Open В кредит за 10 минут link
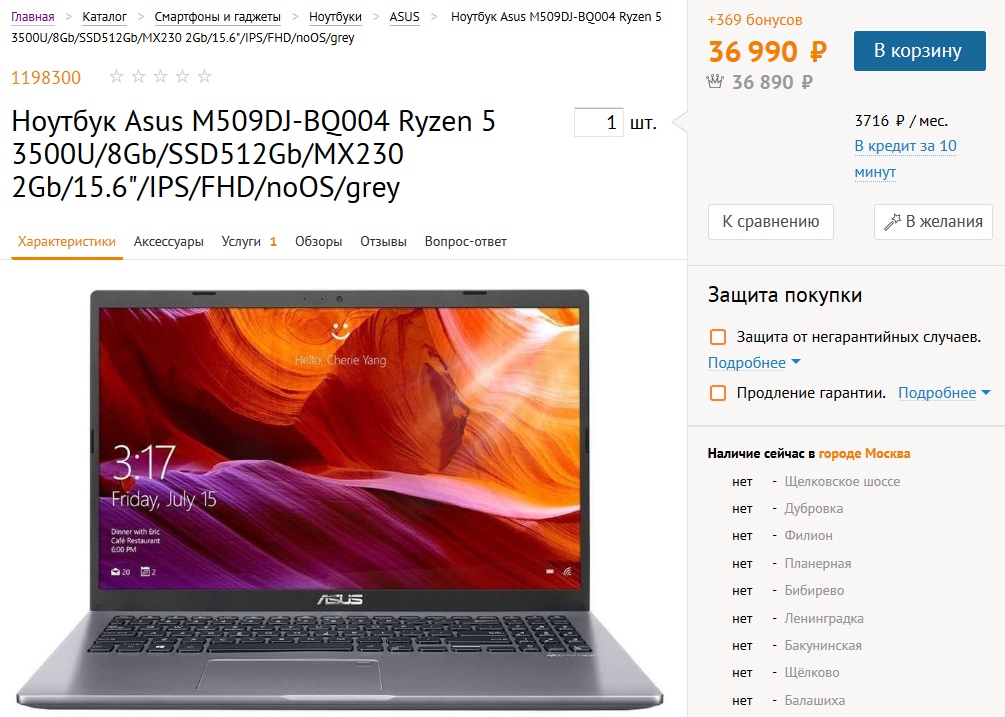Screen dimensions: 1005x717 (x=905, y=159)
